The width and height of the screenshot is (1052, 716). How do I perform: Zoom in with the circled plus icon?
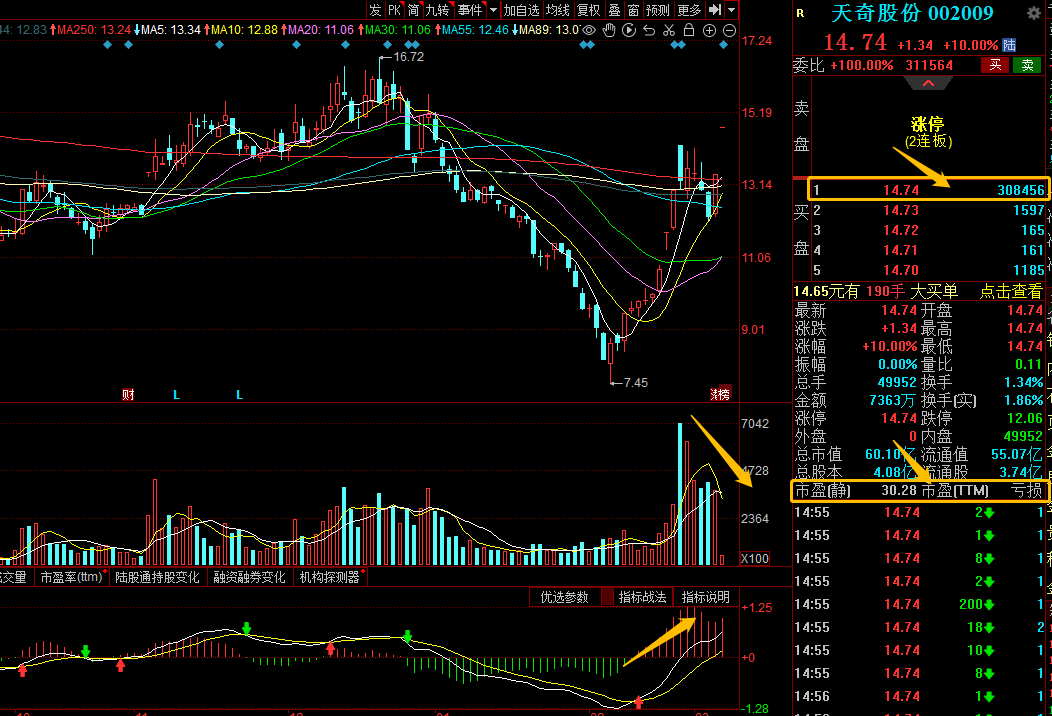709,30
